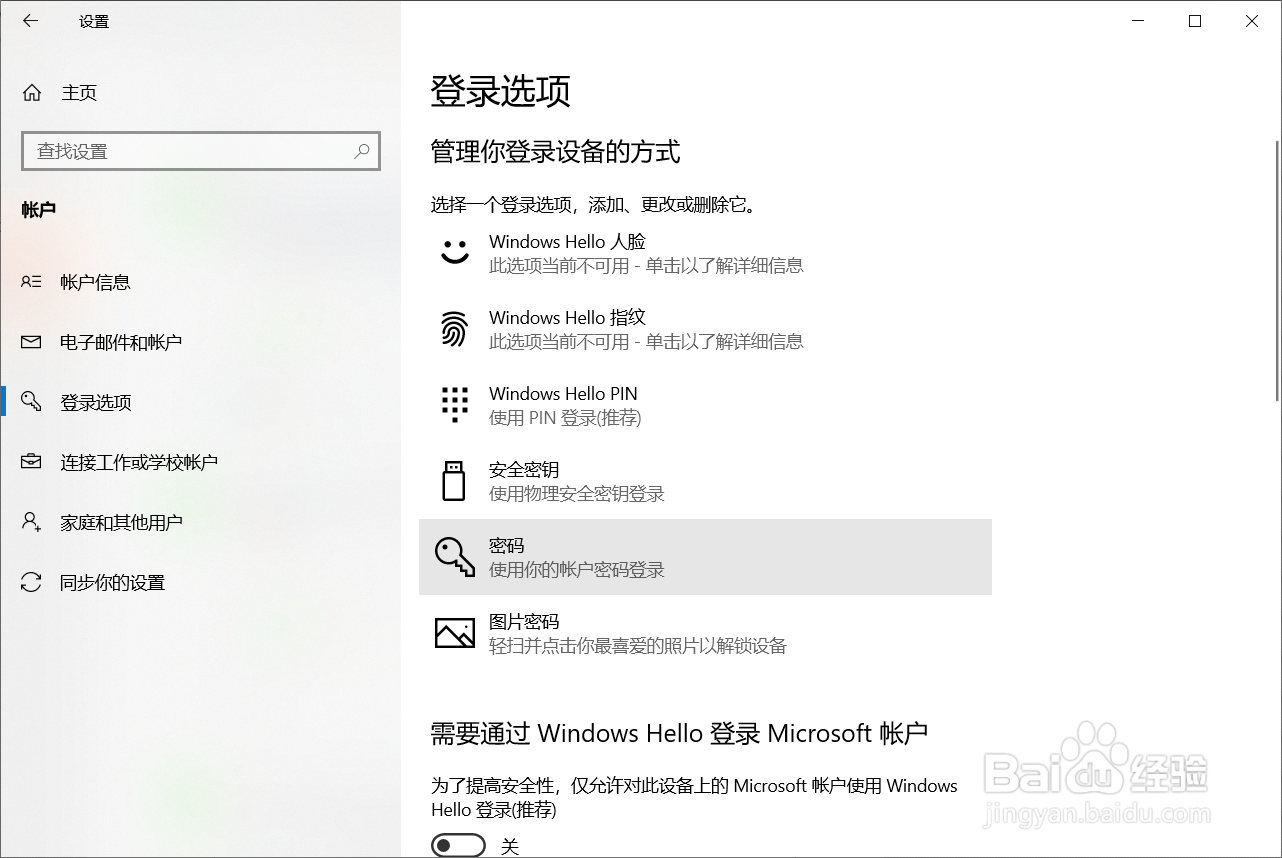
Task: Click the PIN keypad dots icon
Action: pos(454,404)
